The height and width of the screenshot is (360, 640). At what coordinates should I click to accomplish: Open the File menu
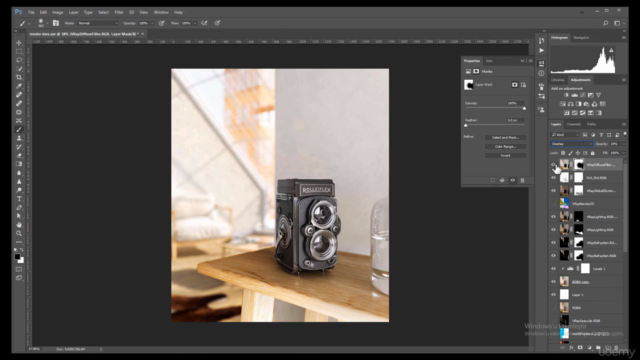pyautogui.click(x=31, y=12)
